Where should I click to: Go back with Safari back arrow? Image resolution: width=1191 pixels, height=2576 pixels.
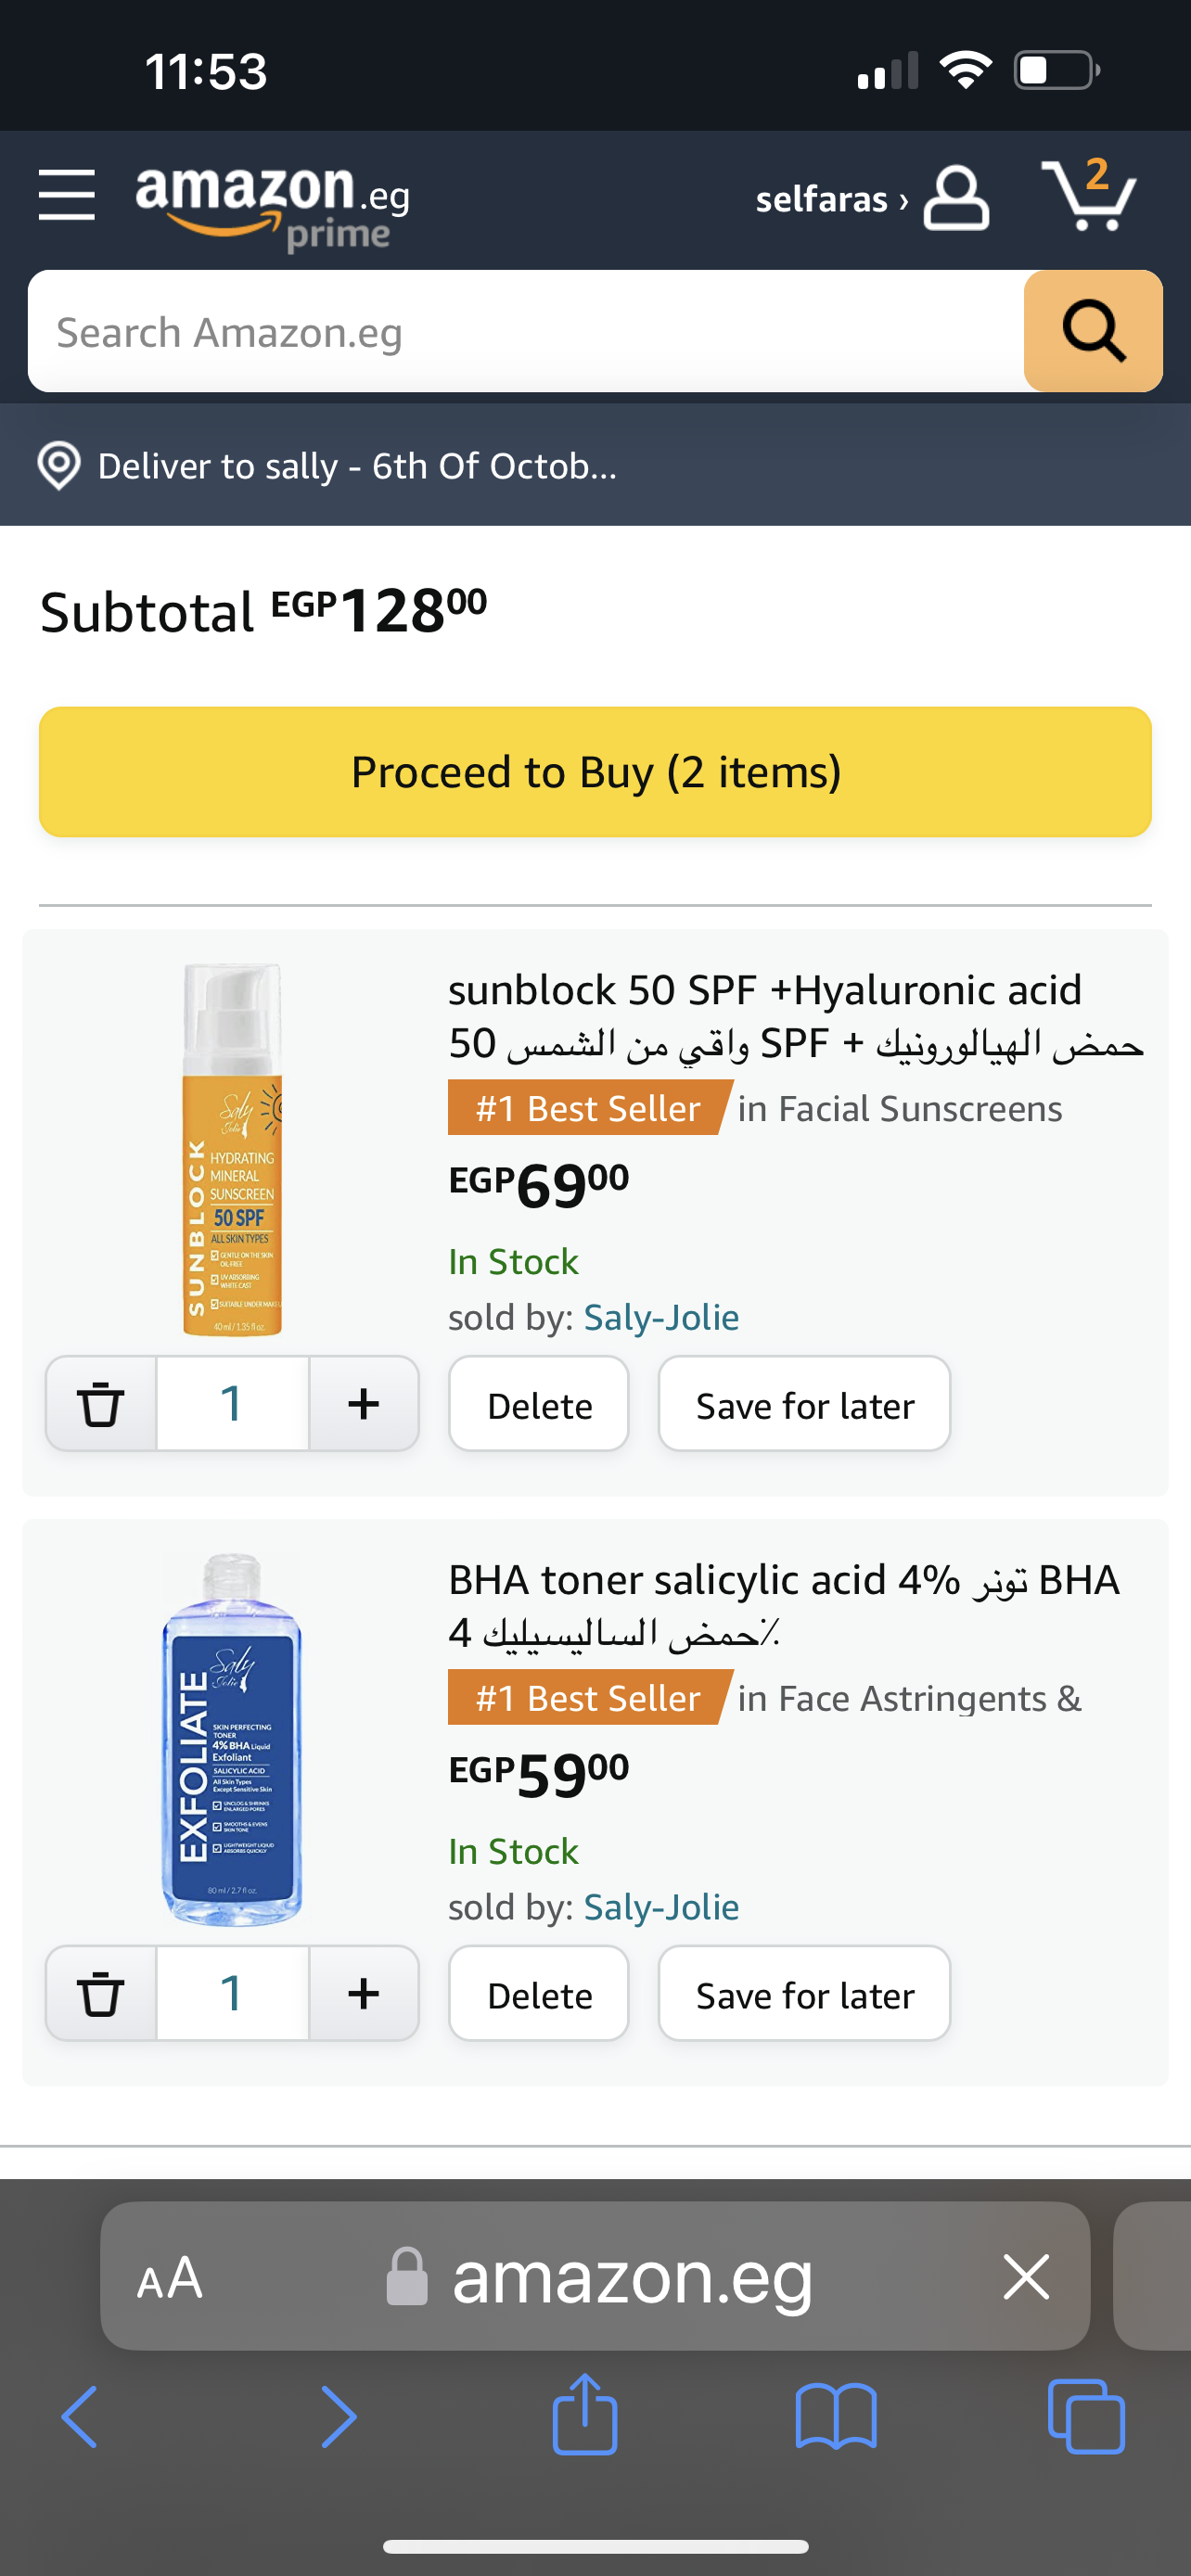coord(80,2416)
